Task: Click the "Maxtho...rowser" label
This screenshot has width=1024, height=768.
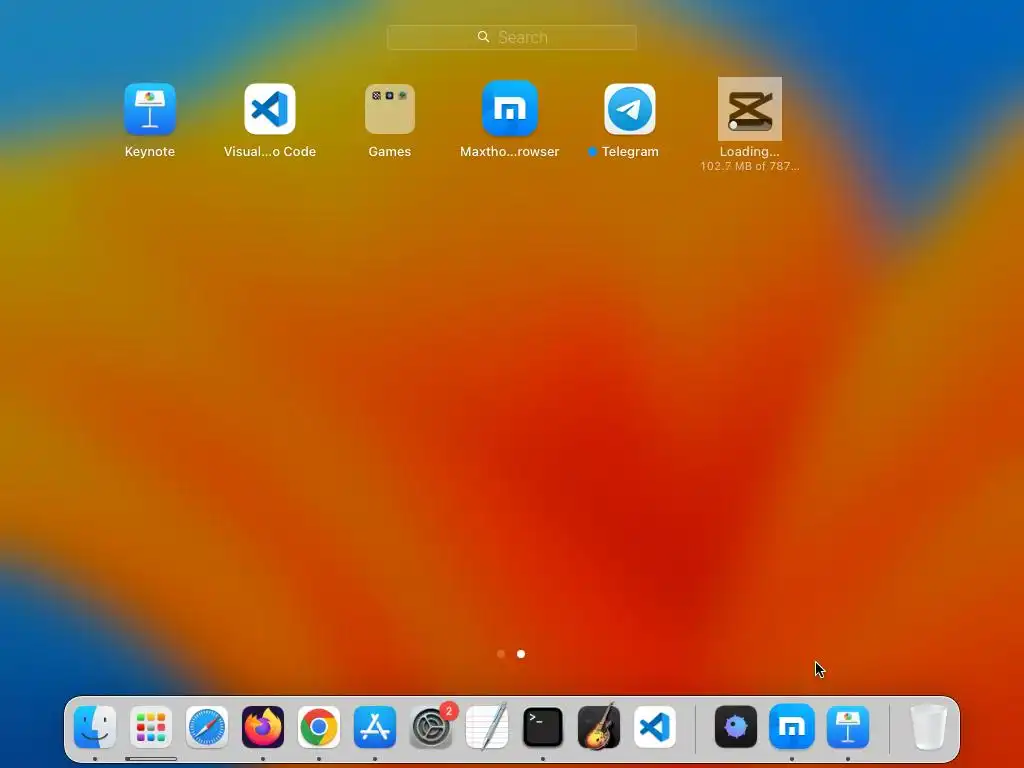Action: [x=510, y=152]
